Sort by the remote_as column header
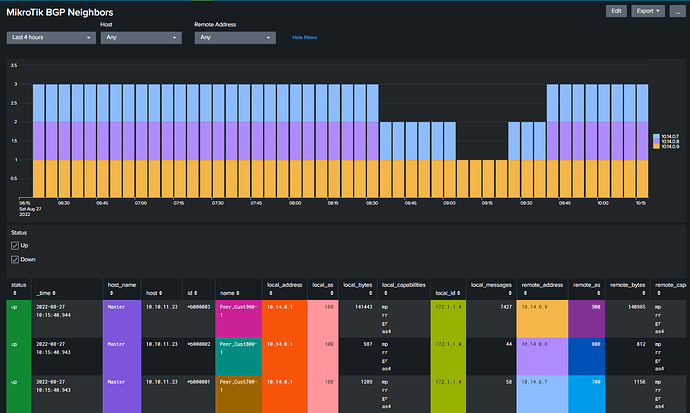The height and width of the screenshot is (413, 690). pos(587,289)
